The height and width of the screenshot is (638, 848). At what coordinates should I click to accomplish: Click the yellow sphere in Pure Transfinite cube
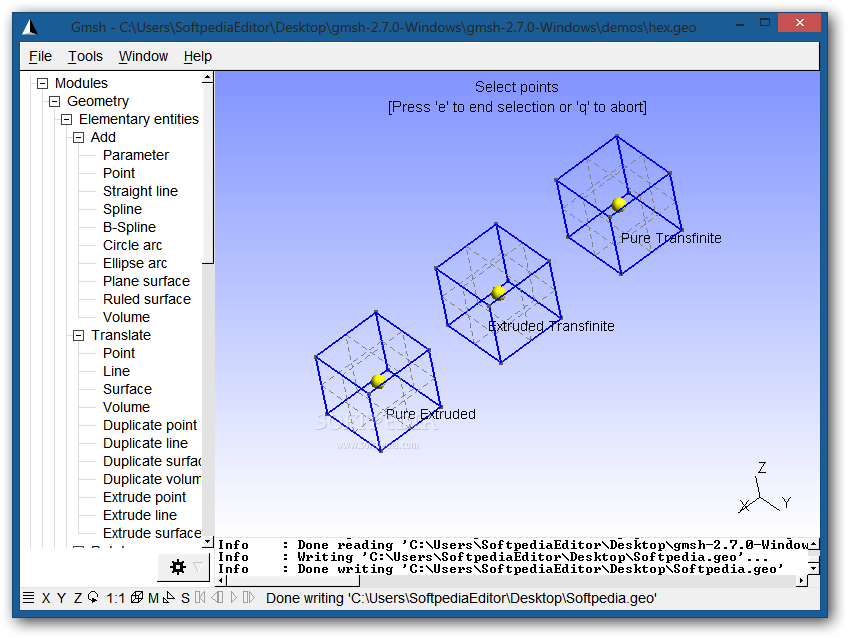619,204
